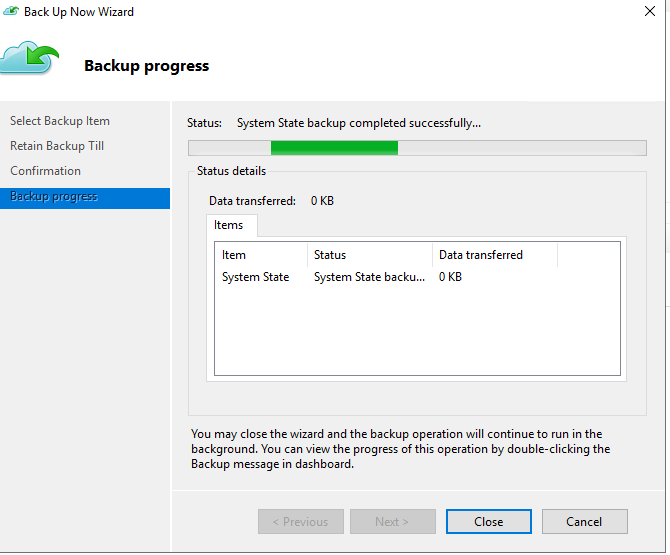
Task: Switch to the Items tab
Action: point(231,225)
